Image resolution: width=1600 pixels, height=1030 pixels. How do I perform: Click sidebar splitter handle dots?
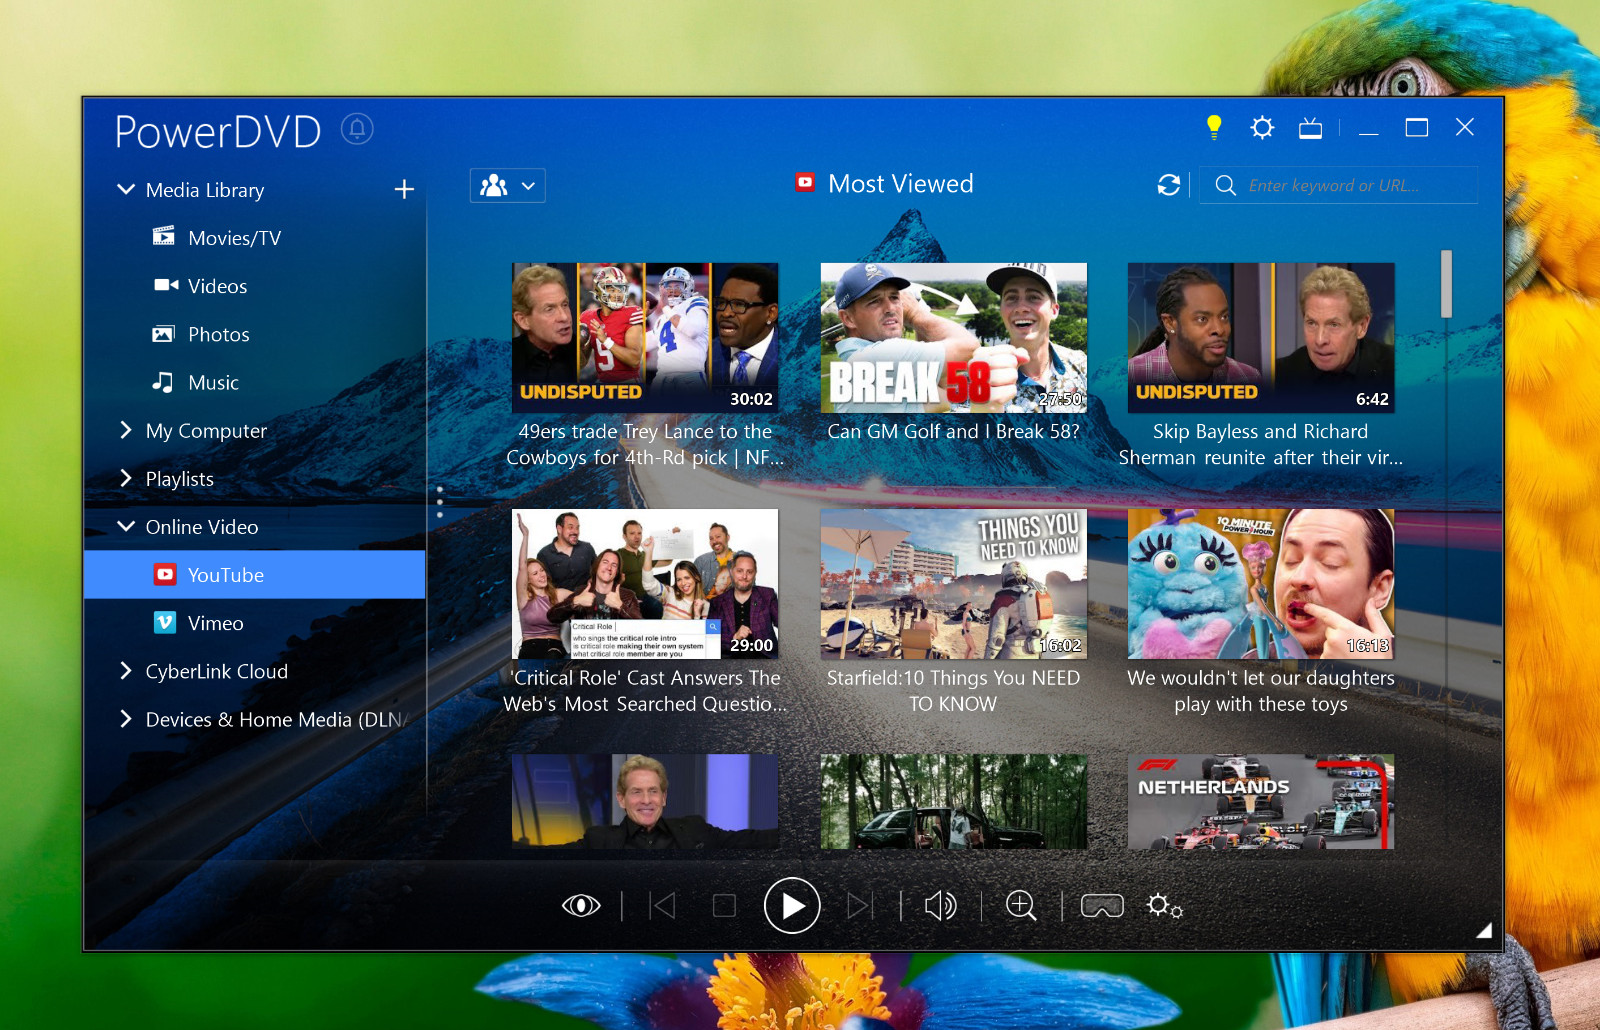[439, 502]
